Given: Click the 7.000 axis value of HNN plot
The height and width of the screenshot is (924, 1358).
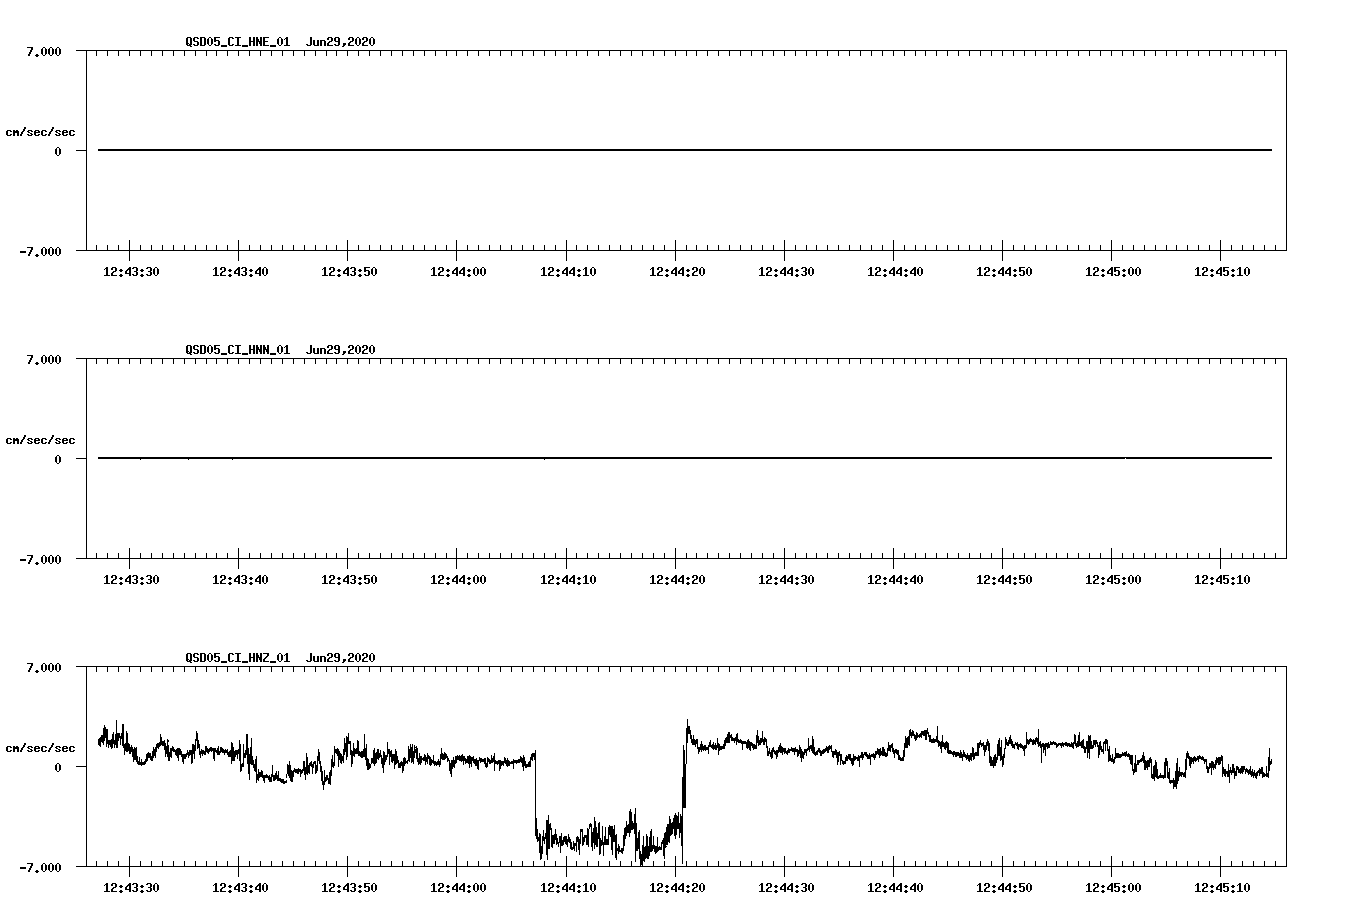Looking at the screenshot, I should point(44,360).
